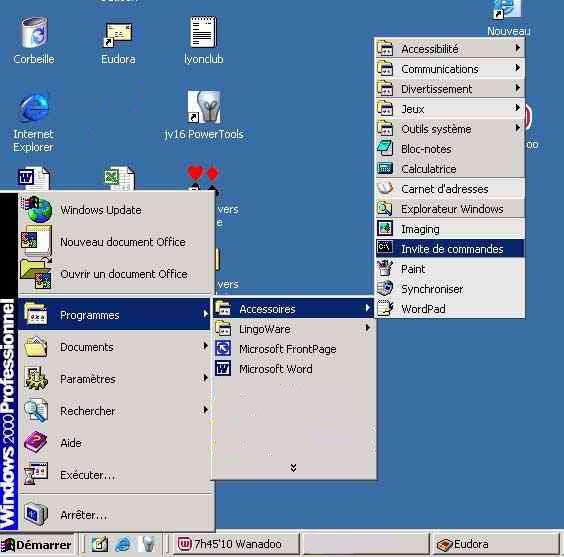The width and height of the screenshot is (564, 557).
Task: Launch Explorateur Windows
Action: (450, 209)
